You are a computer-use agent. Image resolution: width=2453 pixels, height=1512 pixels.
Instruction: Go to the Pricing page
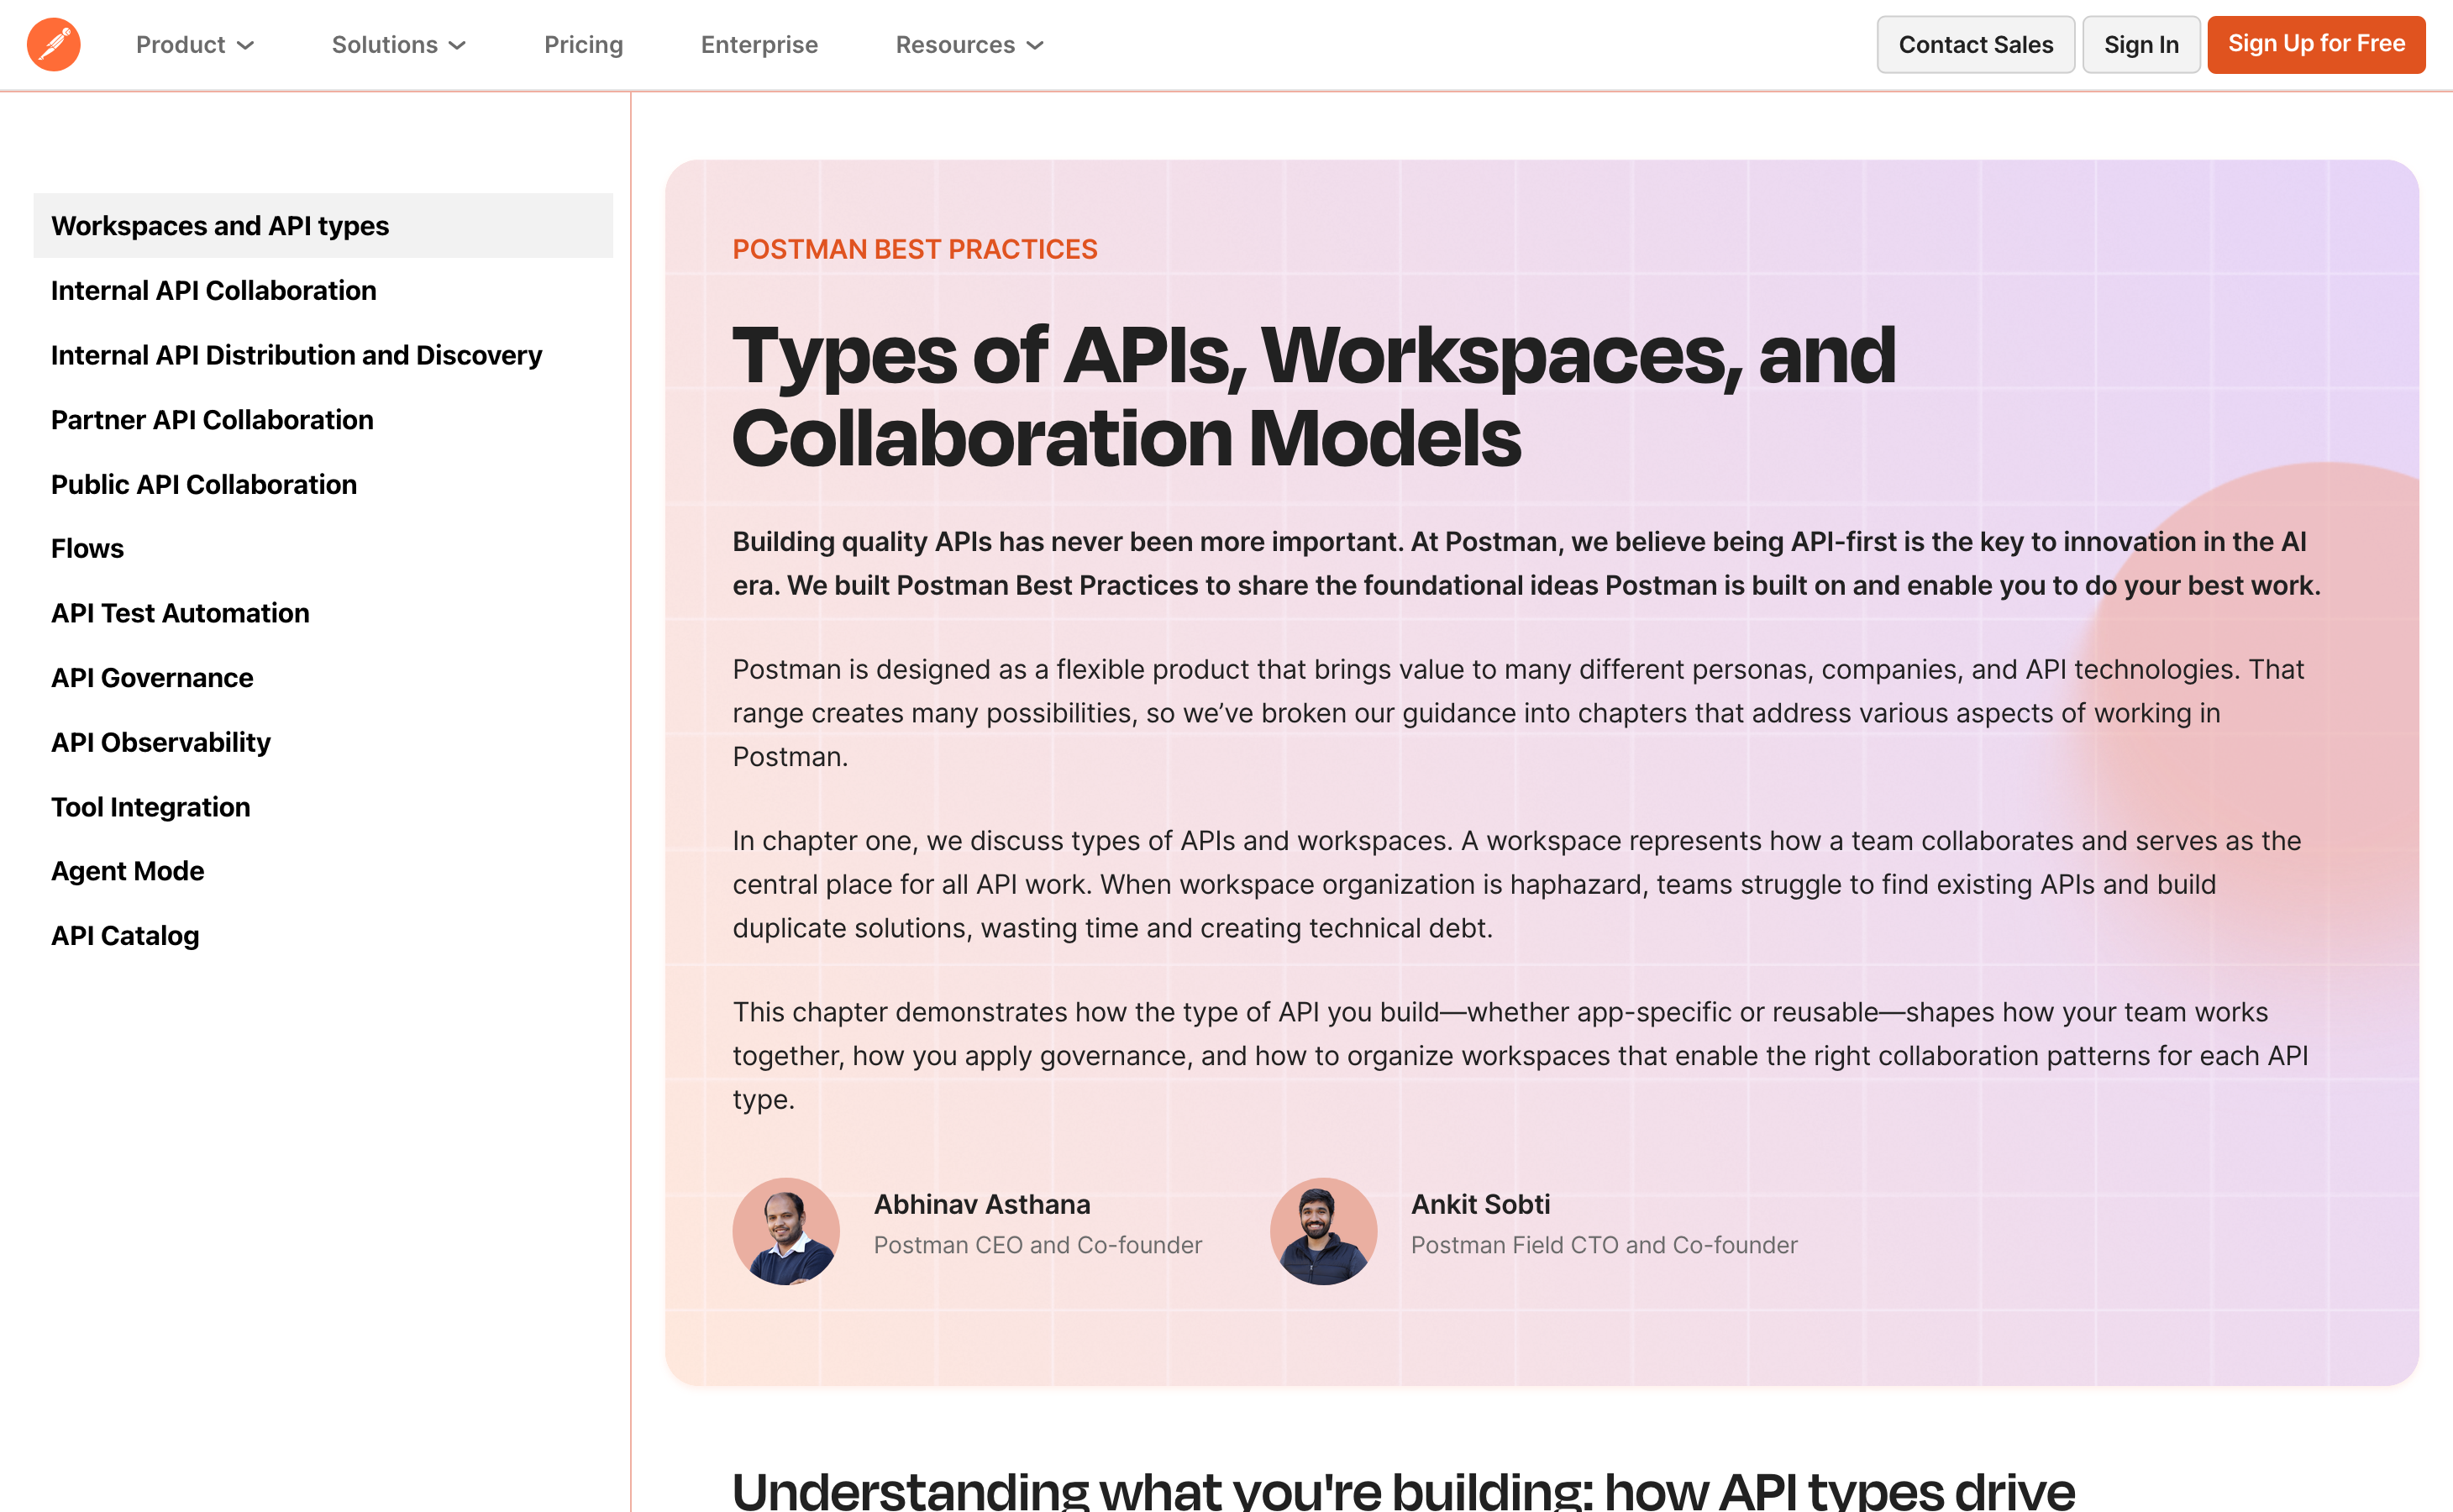pyautogui.click(x=583, y=45)
